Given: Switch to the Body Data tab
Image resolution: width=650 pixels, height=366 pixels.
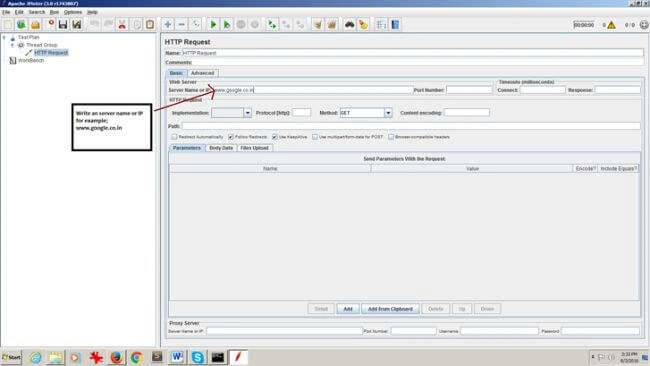Looking at the screenshot, I should point(221,148).
